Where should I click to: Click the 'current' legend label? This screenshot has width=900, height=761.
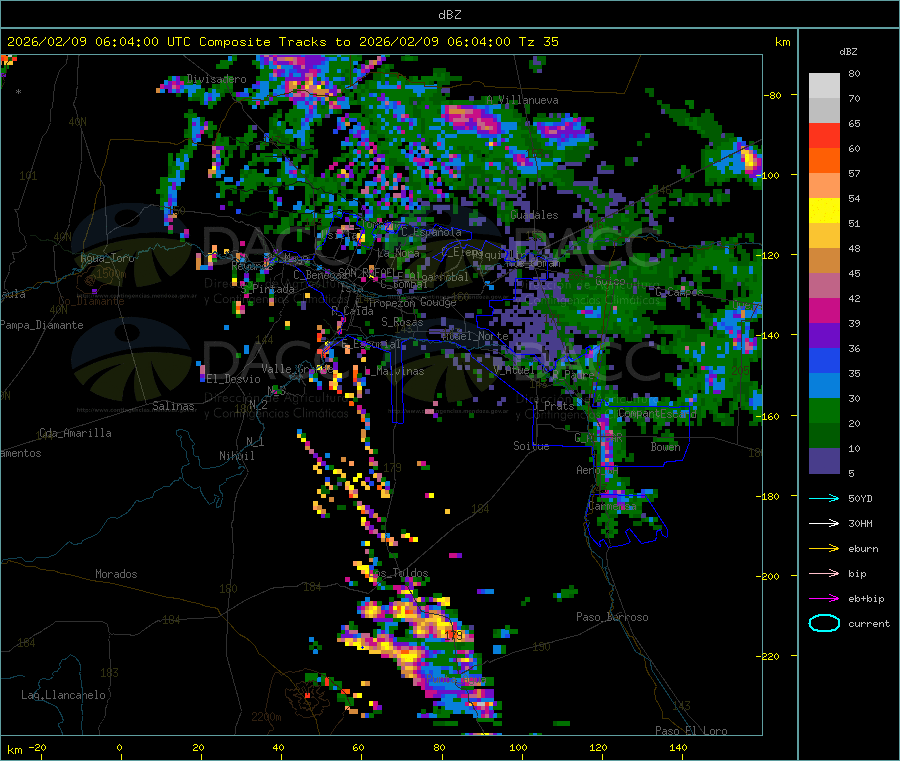click(x=869, y=624)
